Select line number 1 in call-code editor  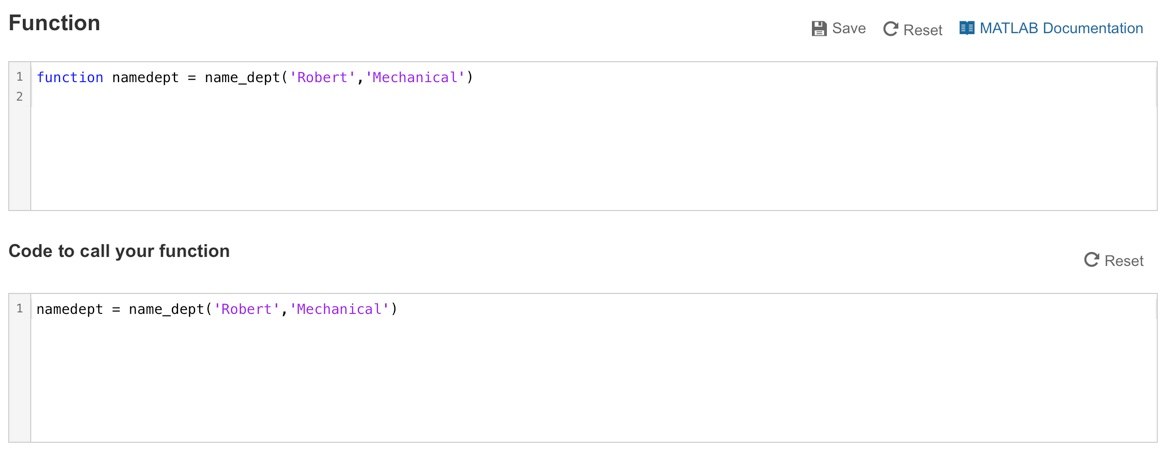19,309
